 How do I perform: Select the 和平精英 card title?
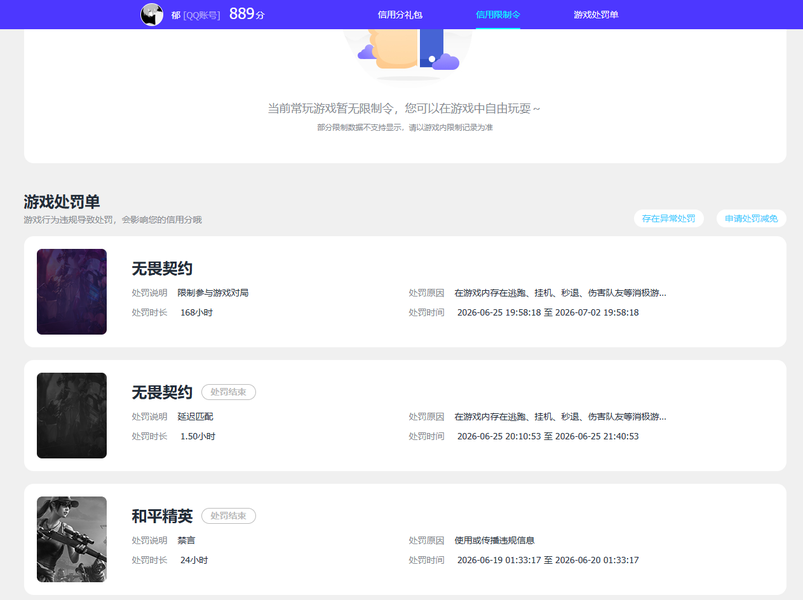click(162, 516)
